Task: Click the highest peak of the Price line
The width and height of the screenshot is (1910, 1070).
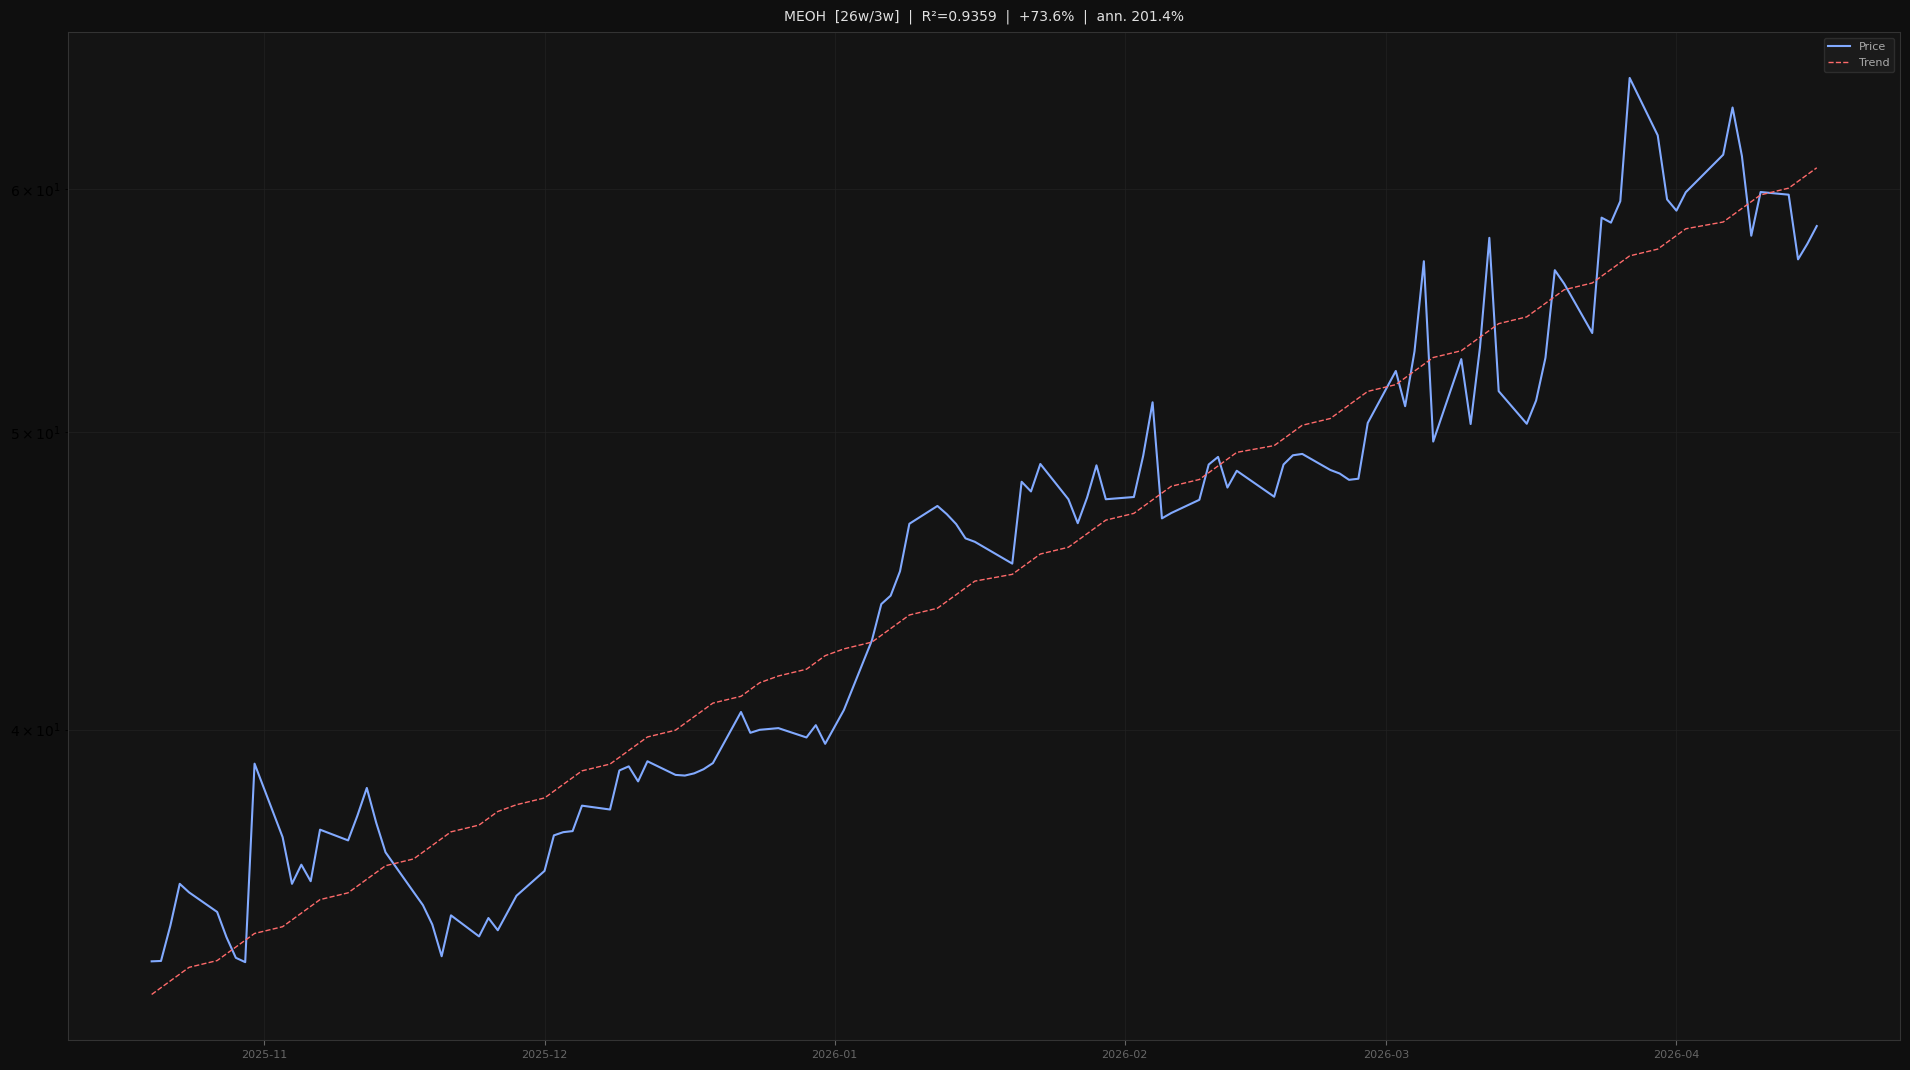Action: 1629,78
